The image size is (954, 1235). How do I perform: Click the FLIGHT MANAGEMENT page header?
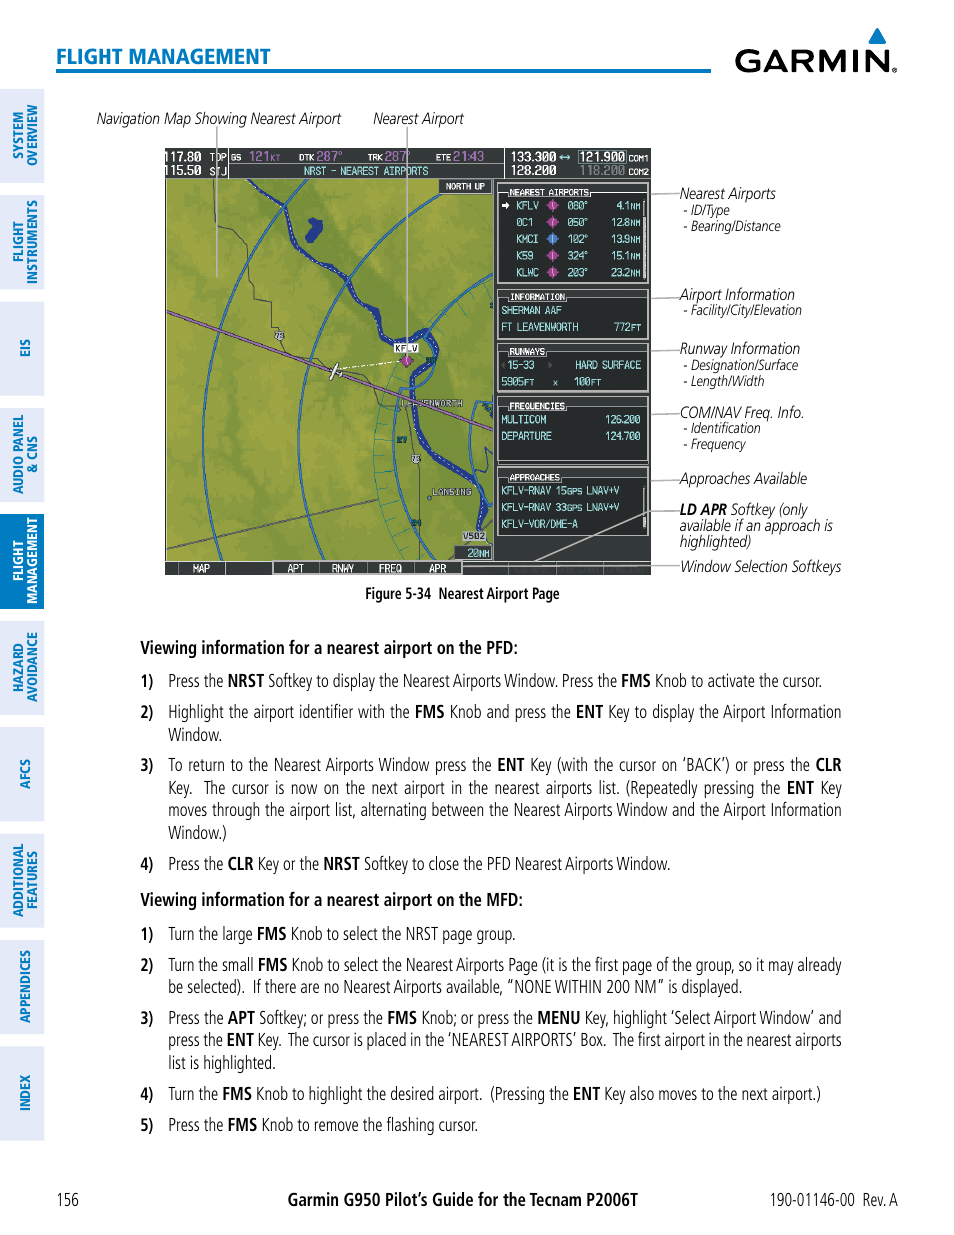tap(163, 57)
